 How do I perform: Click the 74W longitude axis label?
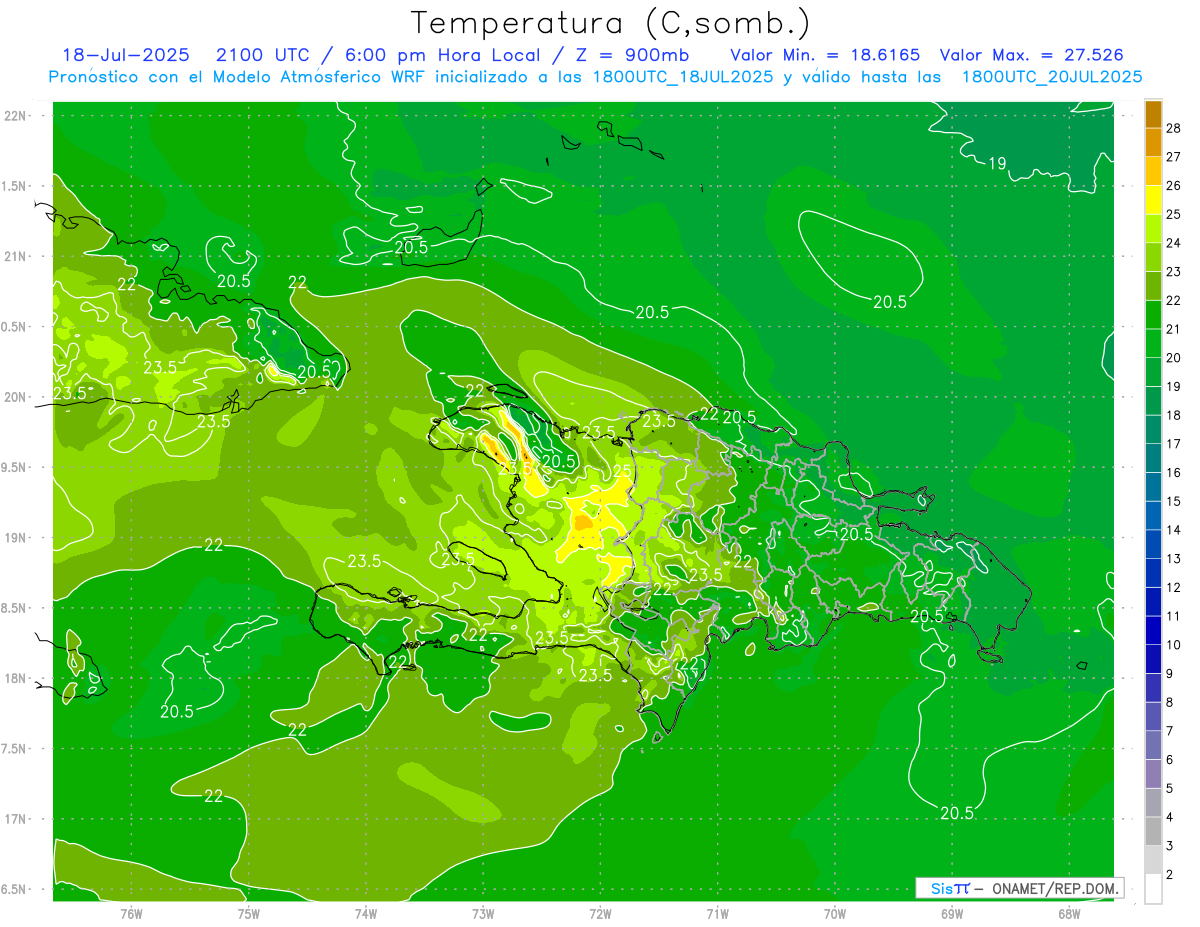click(365, 912)
